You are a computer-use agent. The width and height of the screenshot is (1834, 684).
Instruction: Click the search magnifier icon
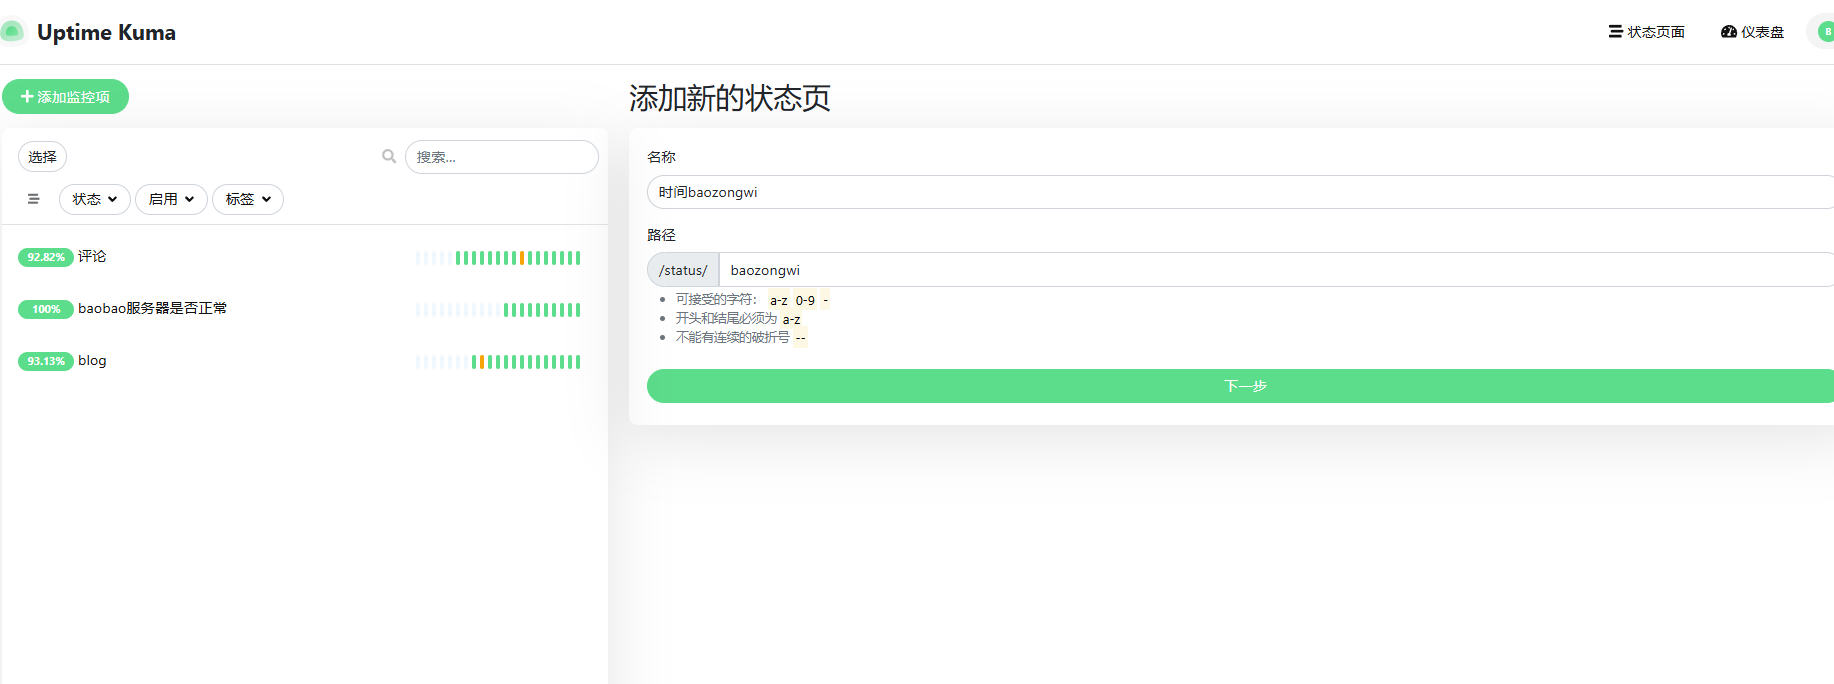click(x=389, y=156)
